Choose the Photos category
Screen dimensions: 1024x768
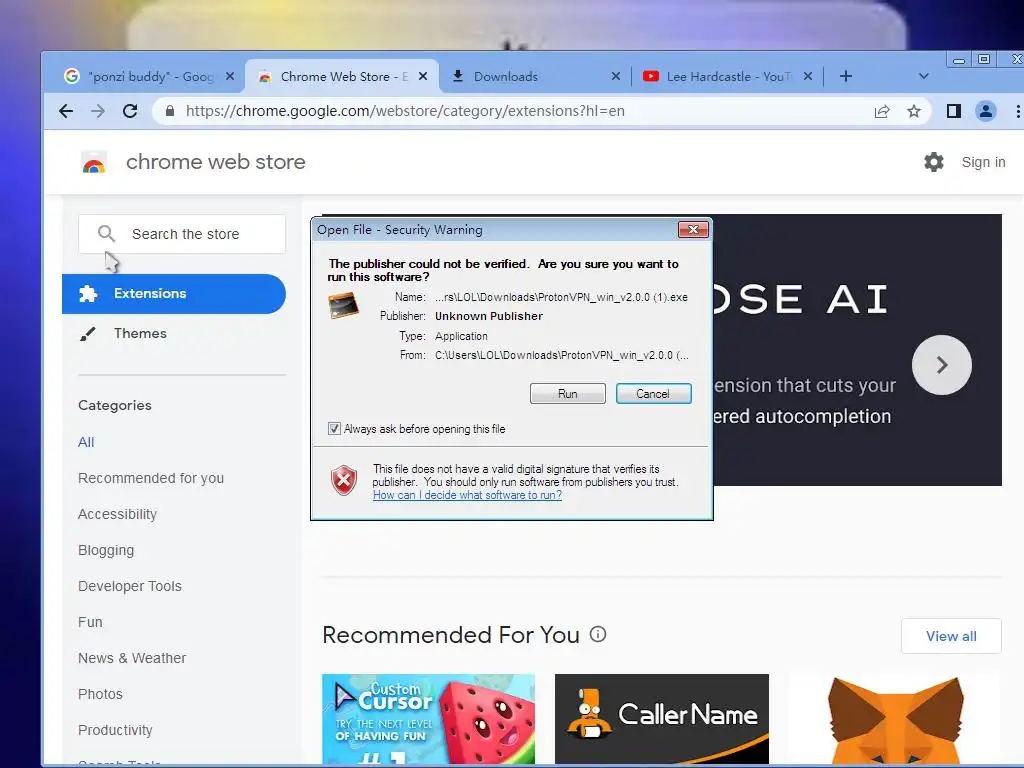(x=101, y=694)
